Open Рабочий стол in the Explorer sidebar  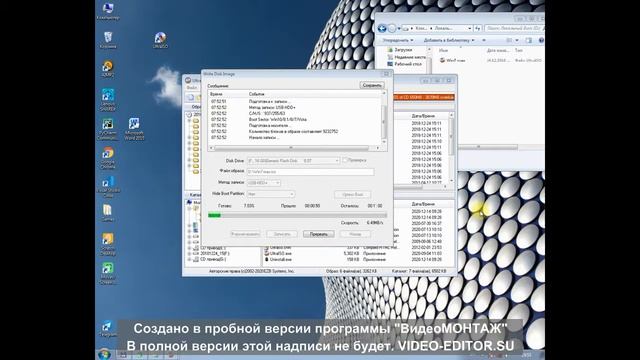pyautogui.click(x=404, y=64)
